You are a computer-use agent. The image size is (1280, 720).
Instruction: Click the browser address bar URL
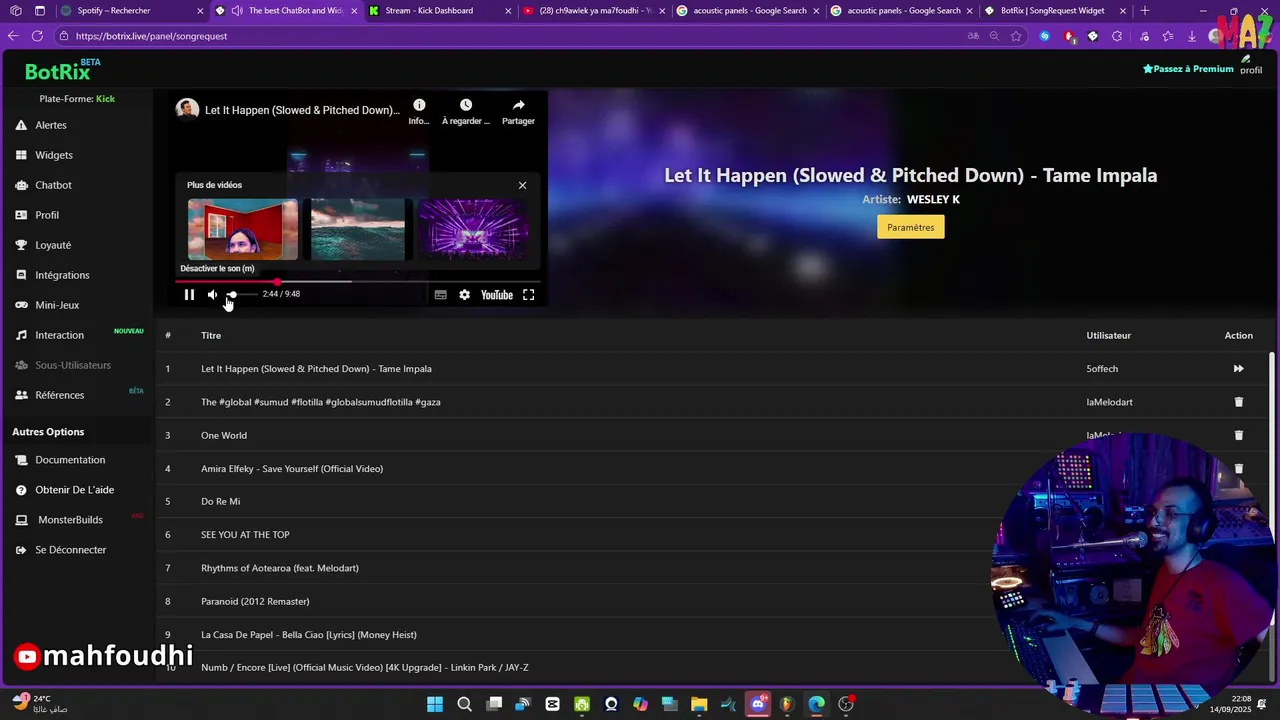[x=151, y=36]
